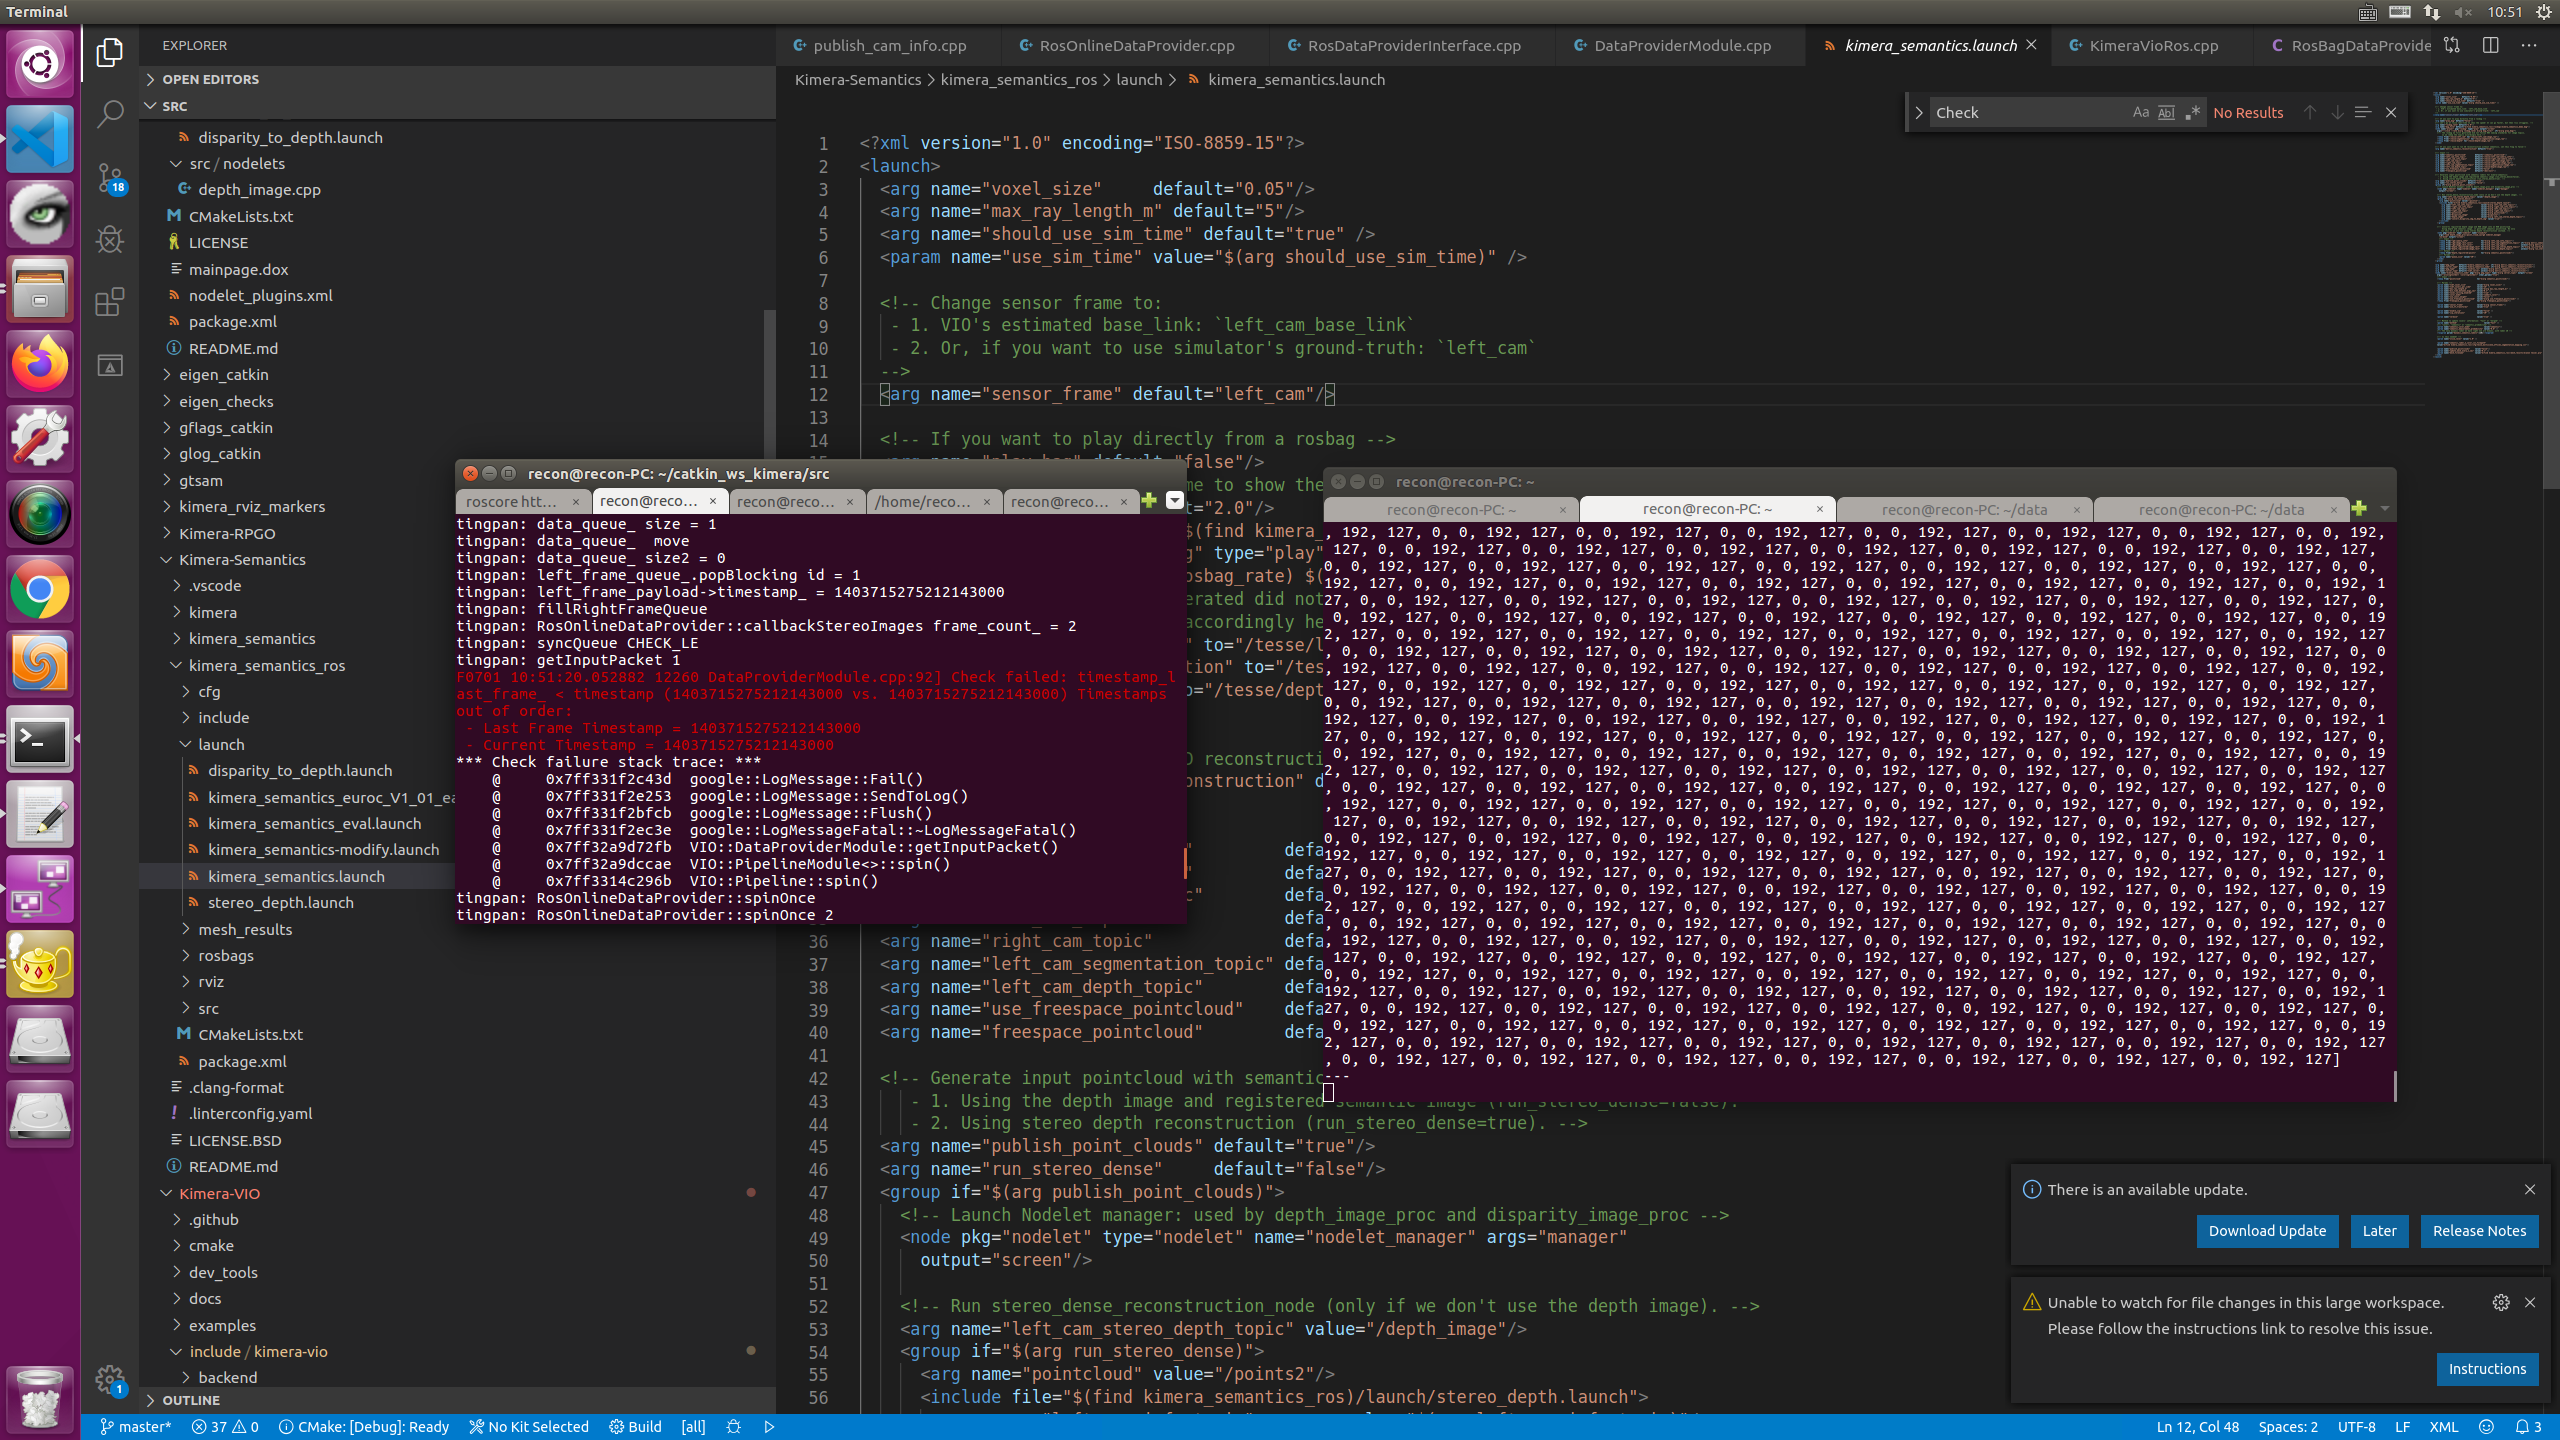The image size is (2560, 1440).
Task: Click the bug icon in the status bar
Action: click(x=732, y=1427)
